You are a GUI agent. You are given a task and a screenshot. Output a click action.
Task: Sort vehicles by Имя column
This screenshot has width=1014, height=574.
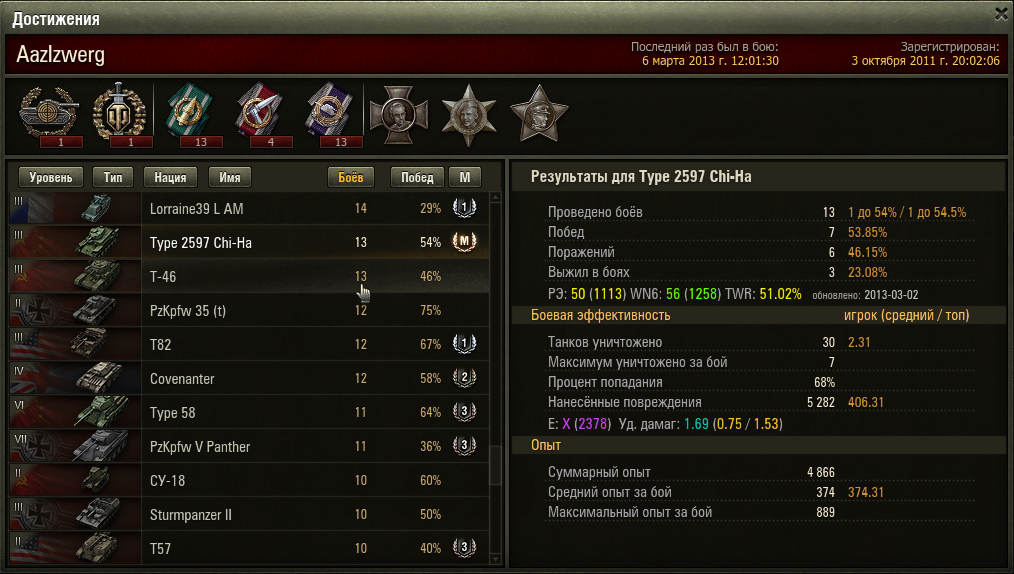pos(230,177)
